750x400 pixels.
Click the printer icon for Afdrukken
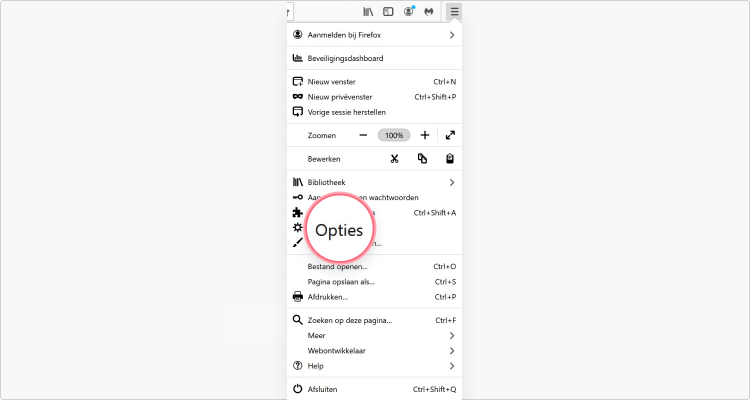click(x=298, y=297)
